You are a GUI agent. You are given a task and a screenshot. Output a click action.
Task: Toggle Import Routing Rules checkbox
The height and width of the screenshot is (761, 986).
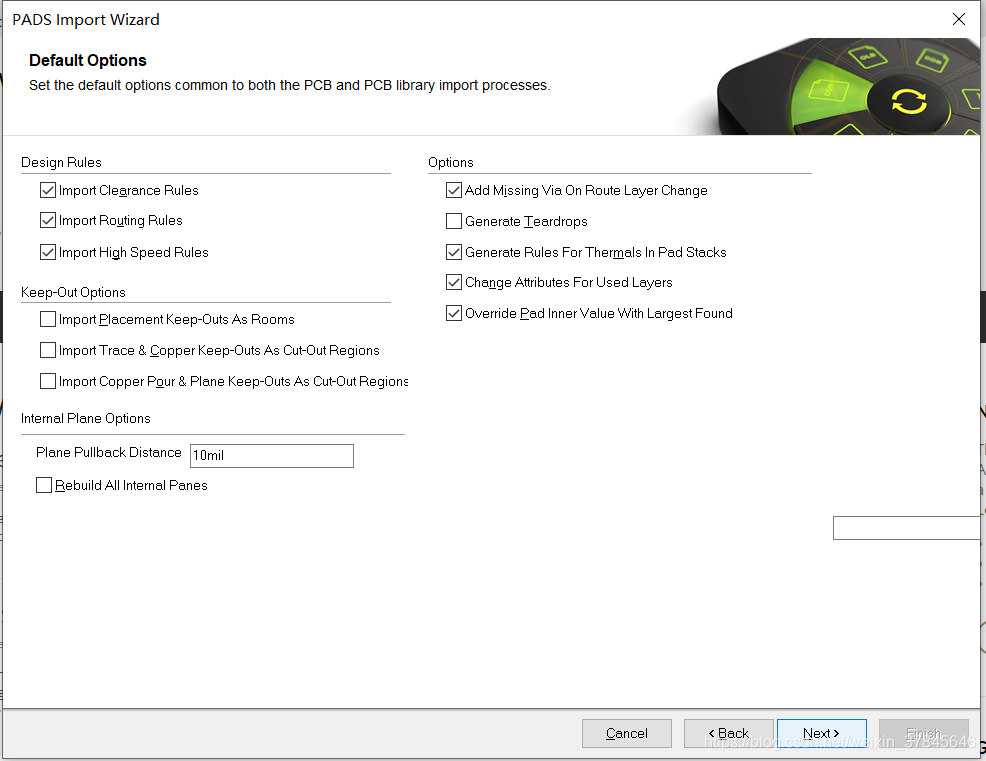[x=48, y=220]
